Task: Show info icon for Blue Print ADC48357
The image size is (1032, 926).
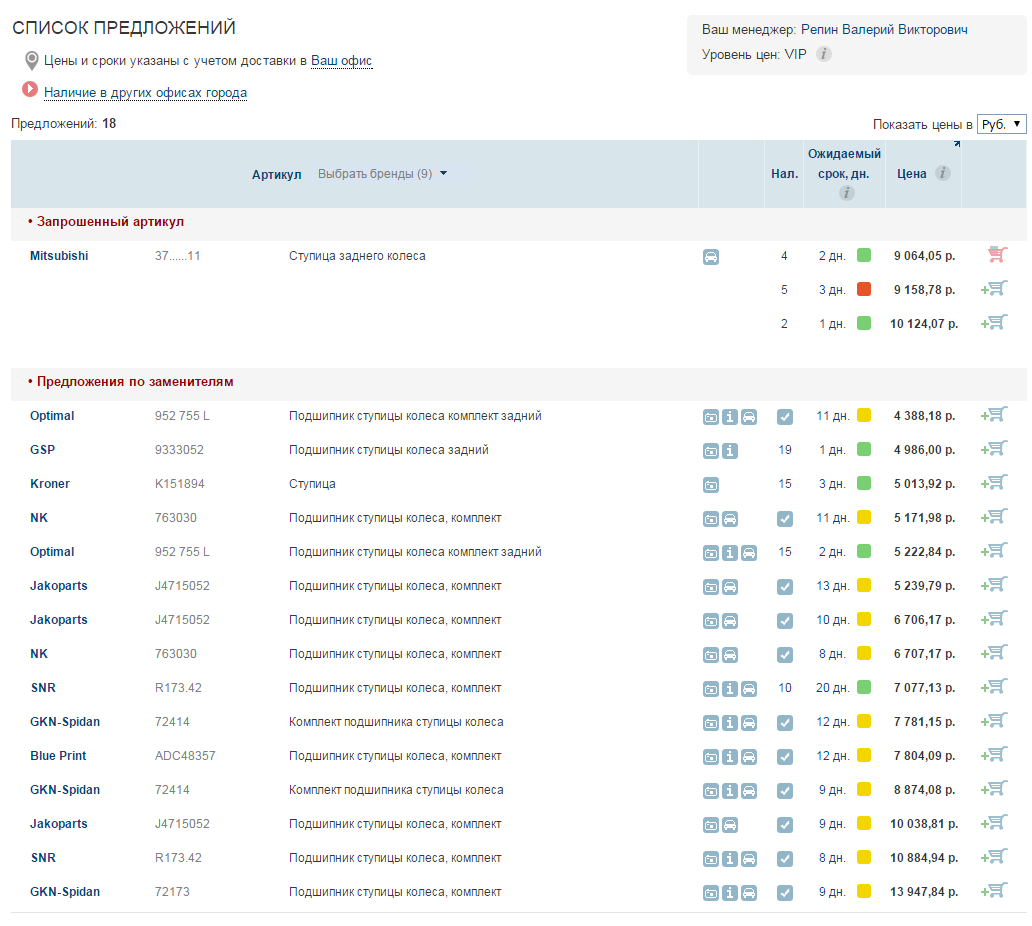Action: pos(730,757)
